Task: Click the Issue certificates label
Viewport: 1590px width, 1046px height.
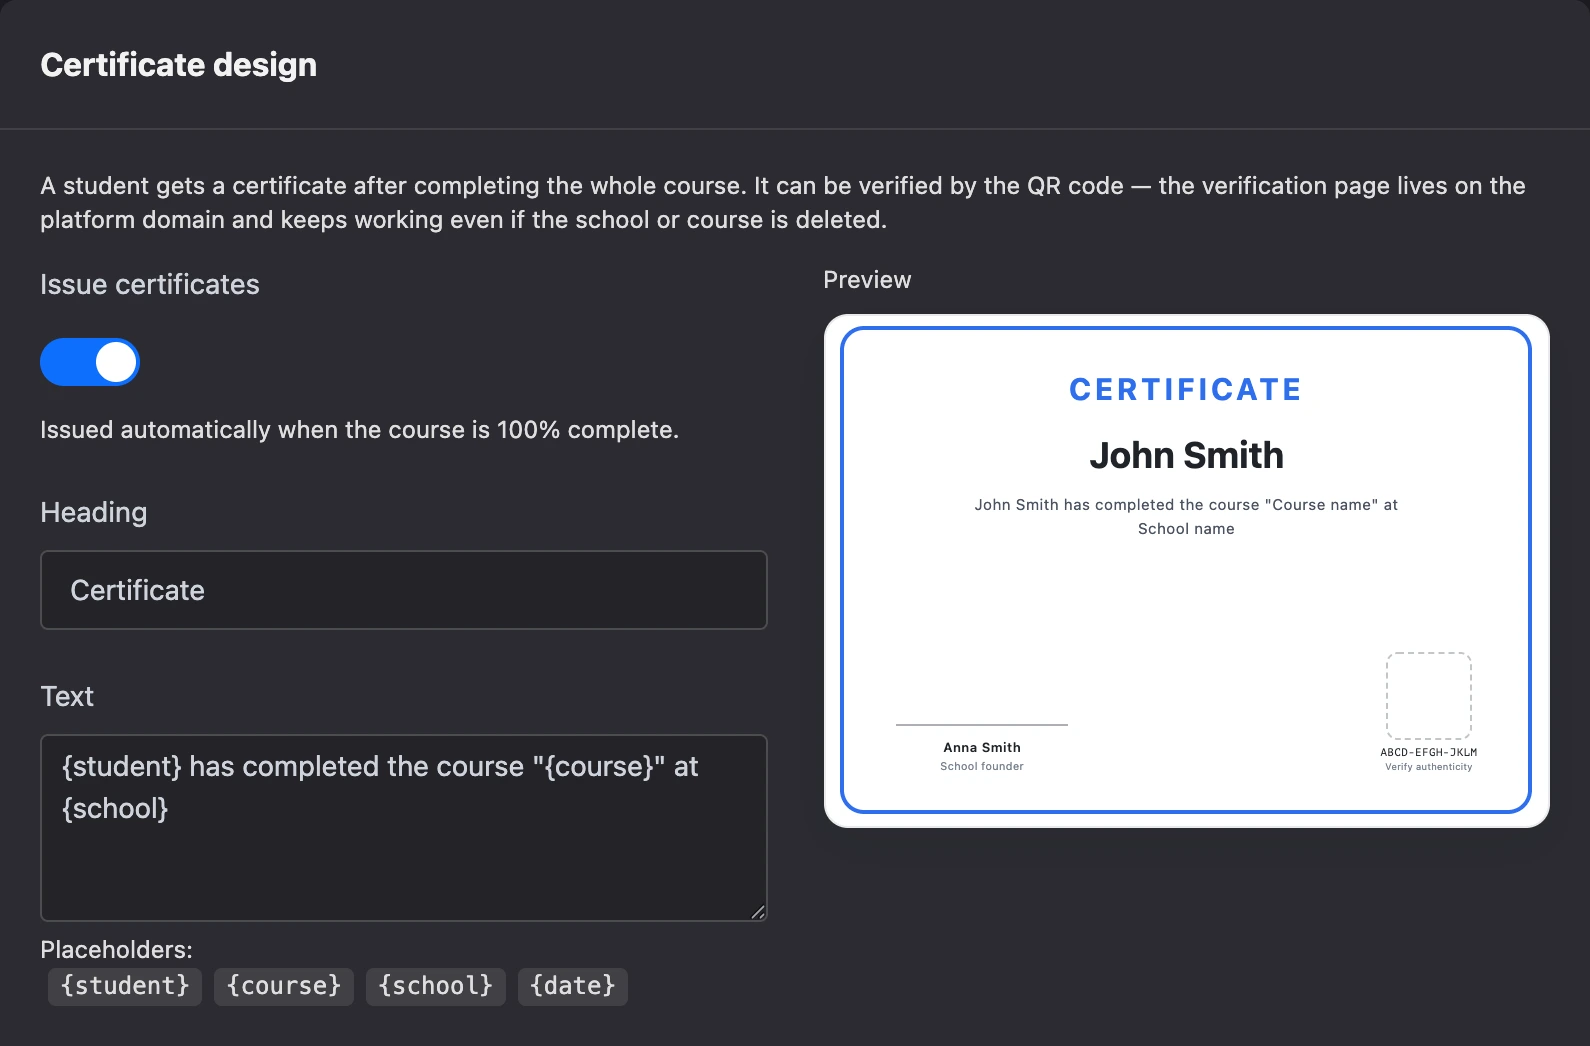Action: click(150, 285)
